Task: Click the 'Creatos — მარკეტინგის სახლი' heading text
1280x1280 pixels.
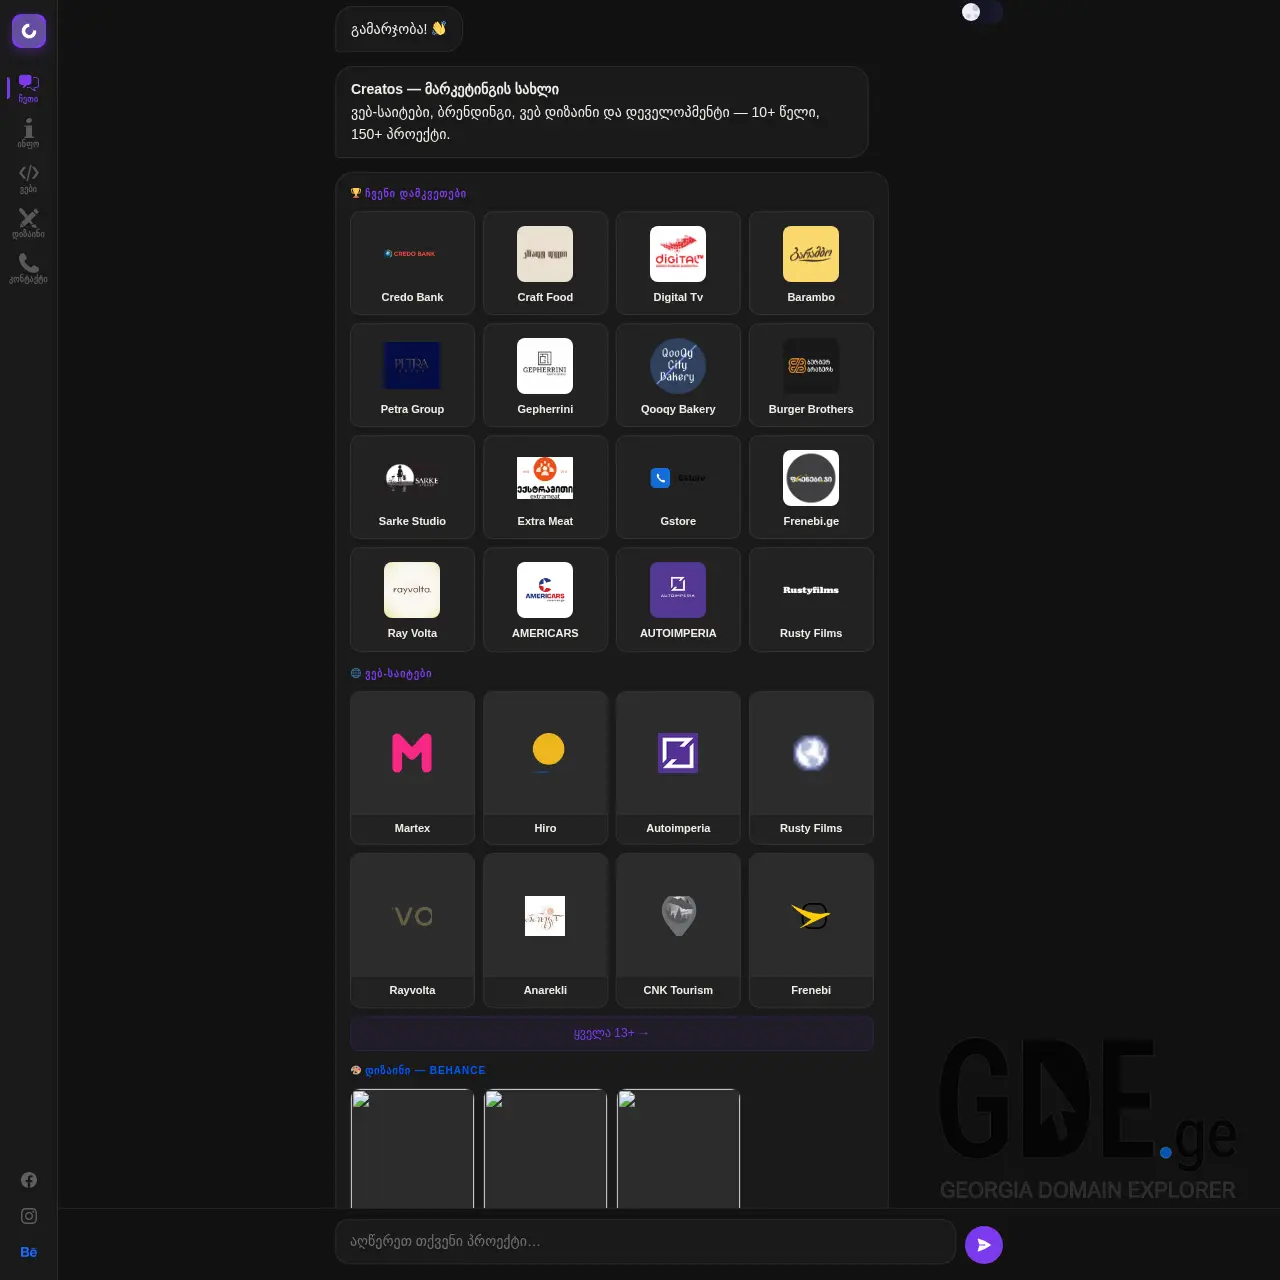Action: click(x=455, y=89)
